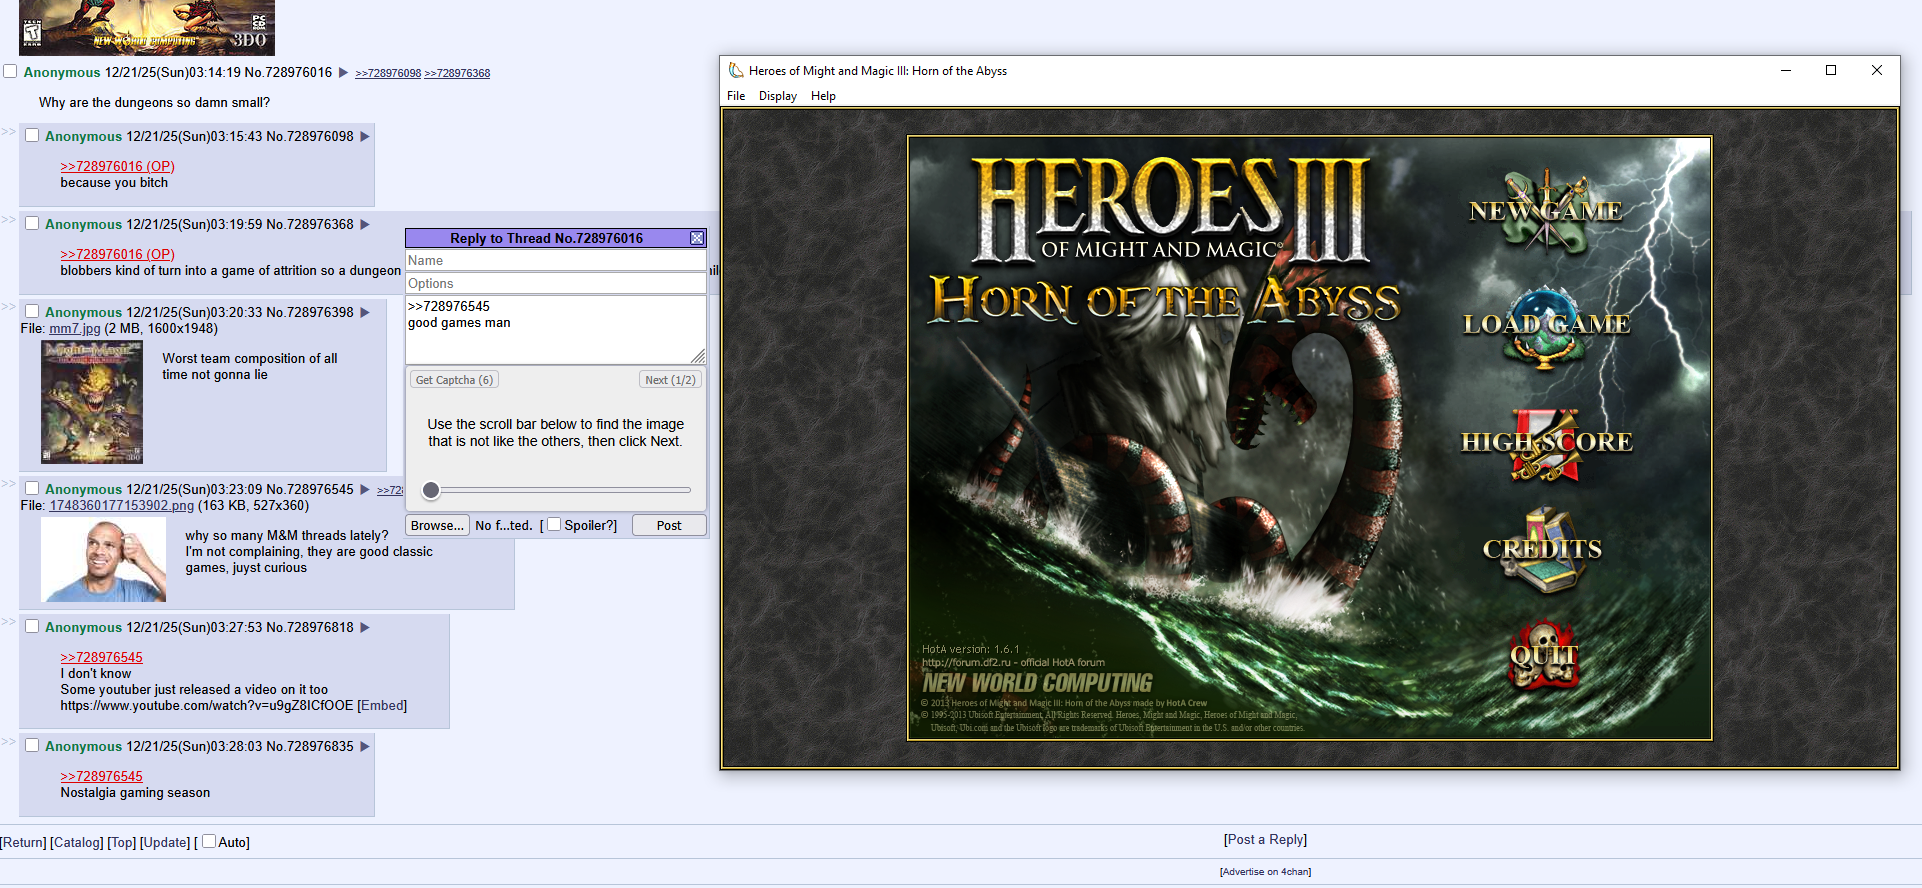
Task: Click the Next (1/2) captcha button
Action: (x=670, y=380)
